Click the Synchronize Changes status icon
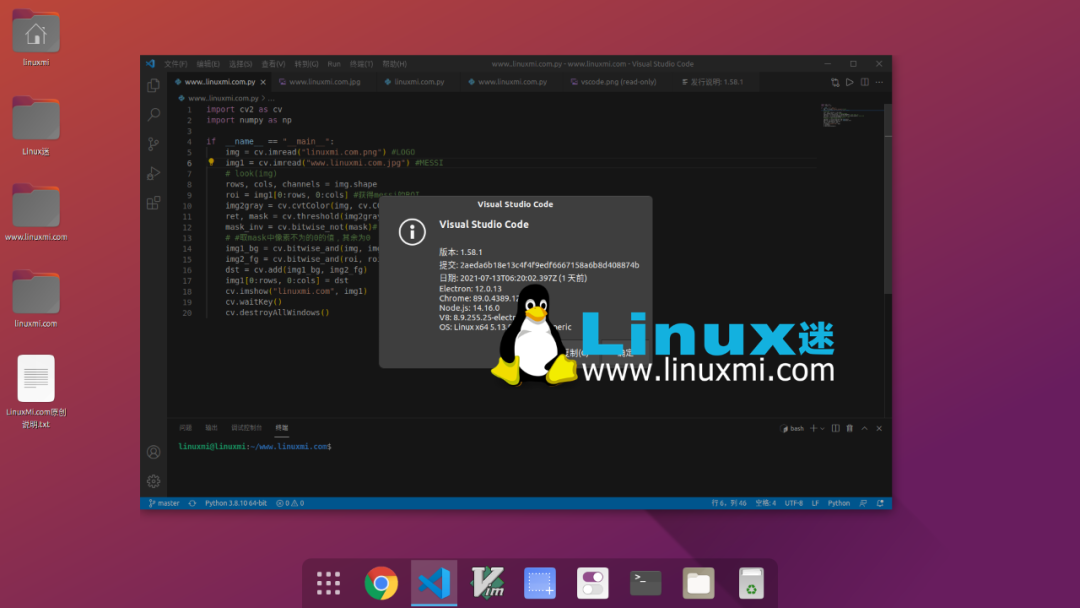 pos(192,503)
